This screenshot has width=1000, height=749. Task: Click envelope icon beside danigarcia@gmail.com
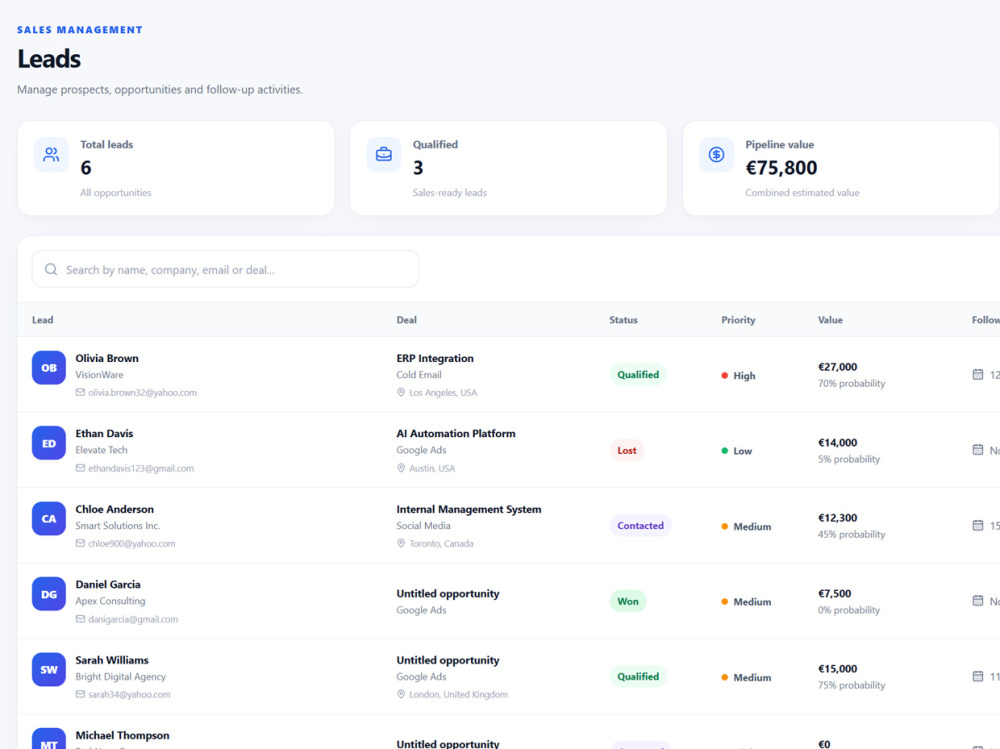click(80, 618)
